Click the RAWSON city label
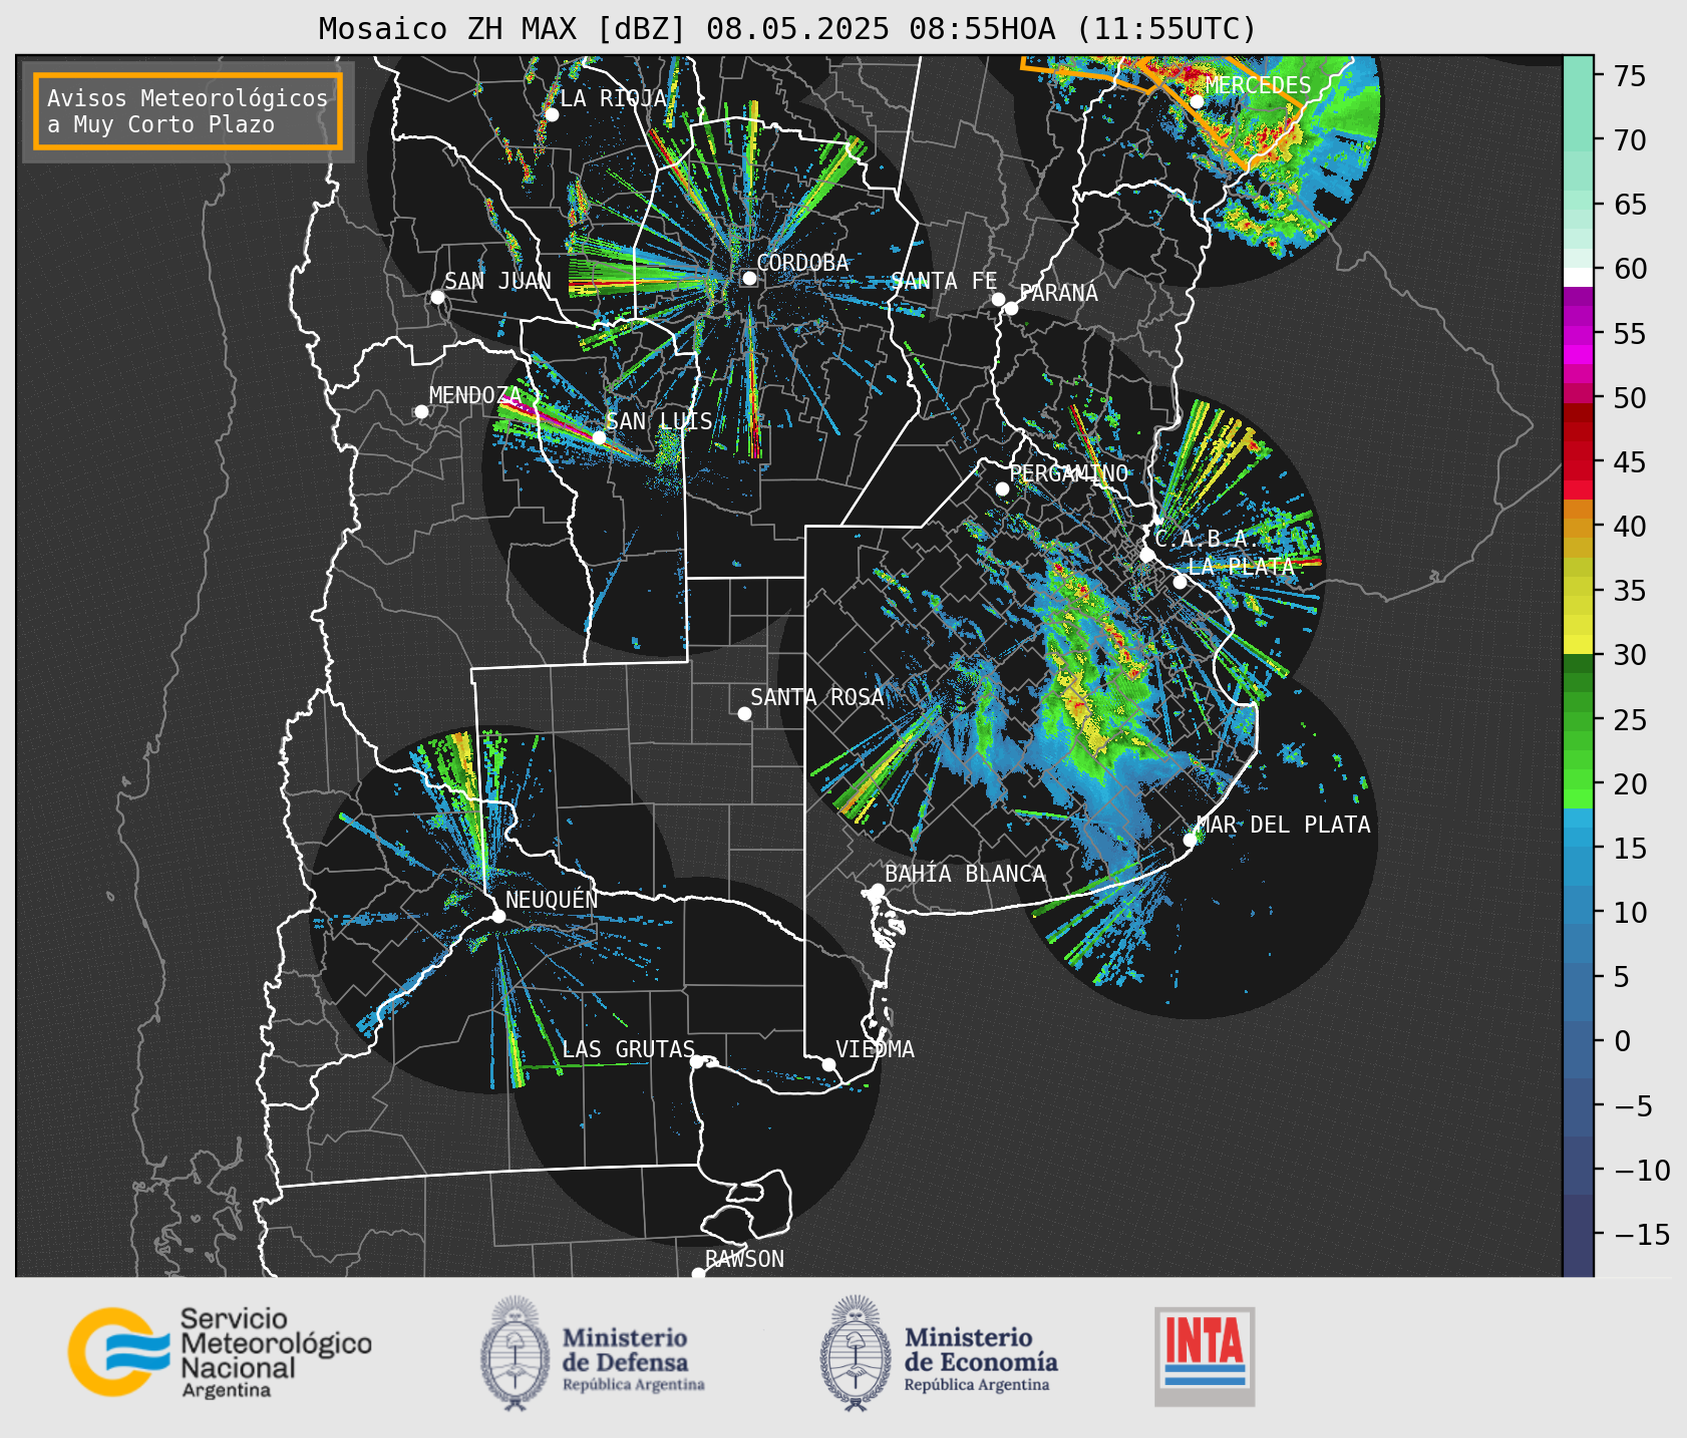This screenshot has height=1438, width=1687. (744, 1259)
